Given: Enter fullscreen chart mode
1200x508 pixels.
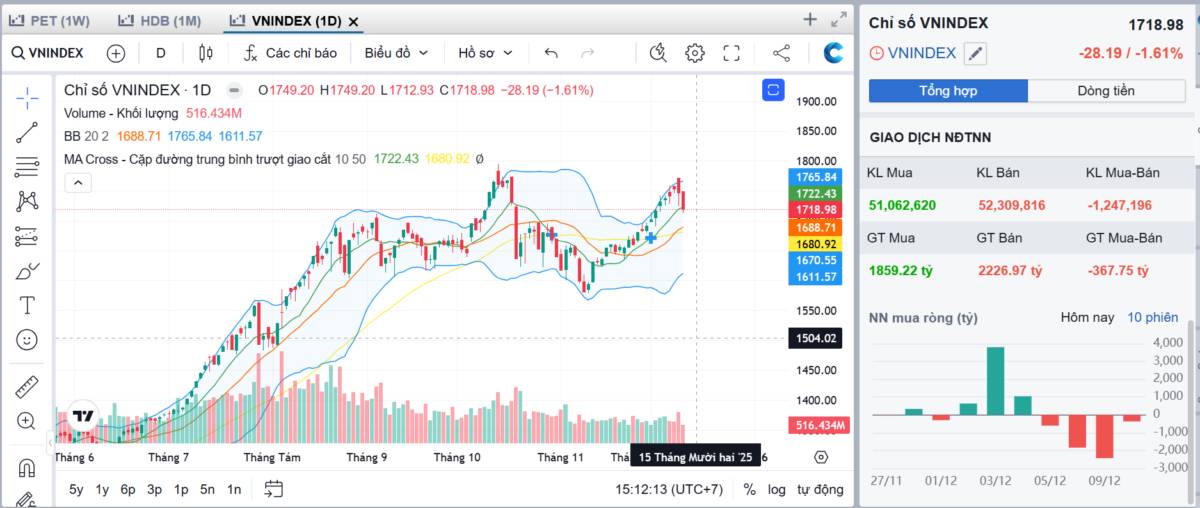Looking at the screenshot, I should (x=731, y=53).
